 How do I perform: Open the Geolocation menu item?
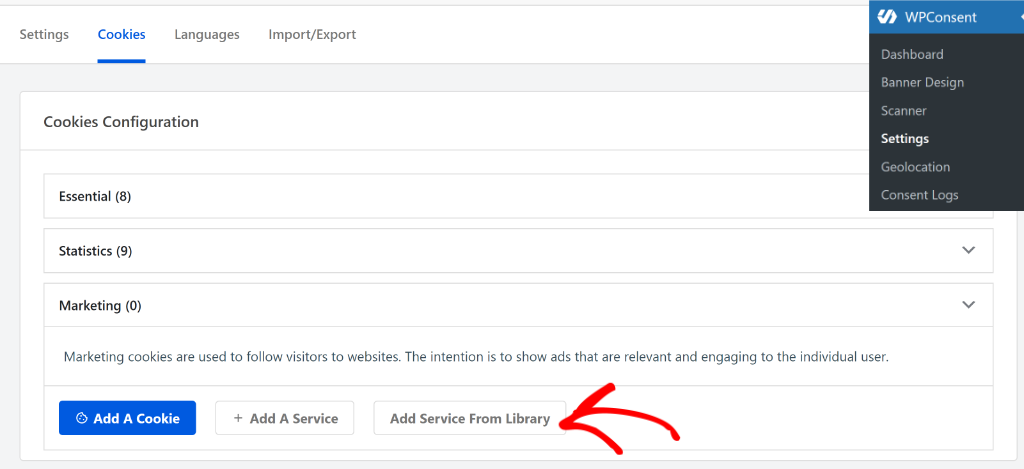(915, 167)
